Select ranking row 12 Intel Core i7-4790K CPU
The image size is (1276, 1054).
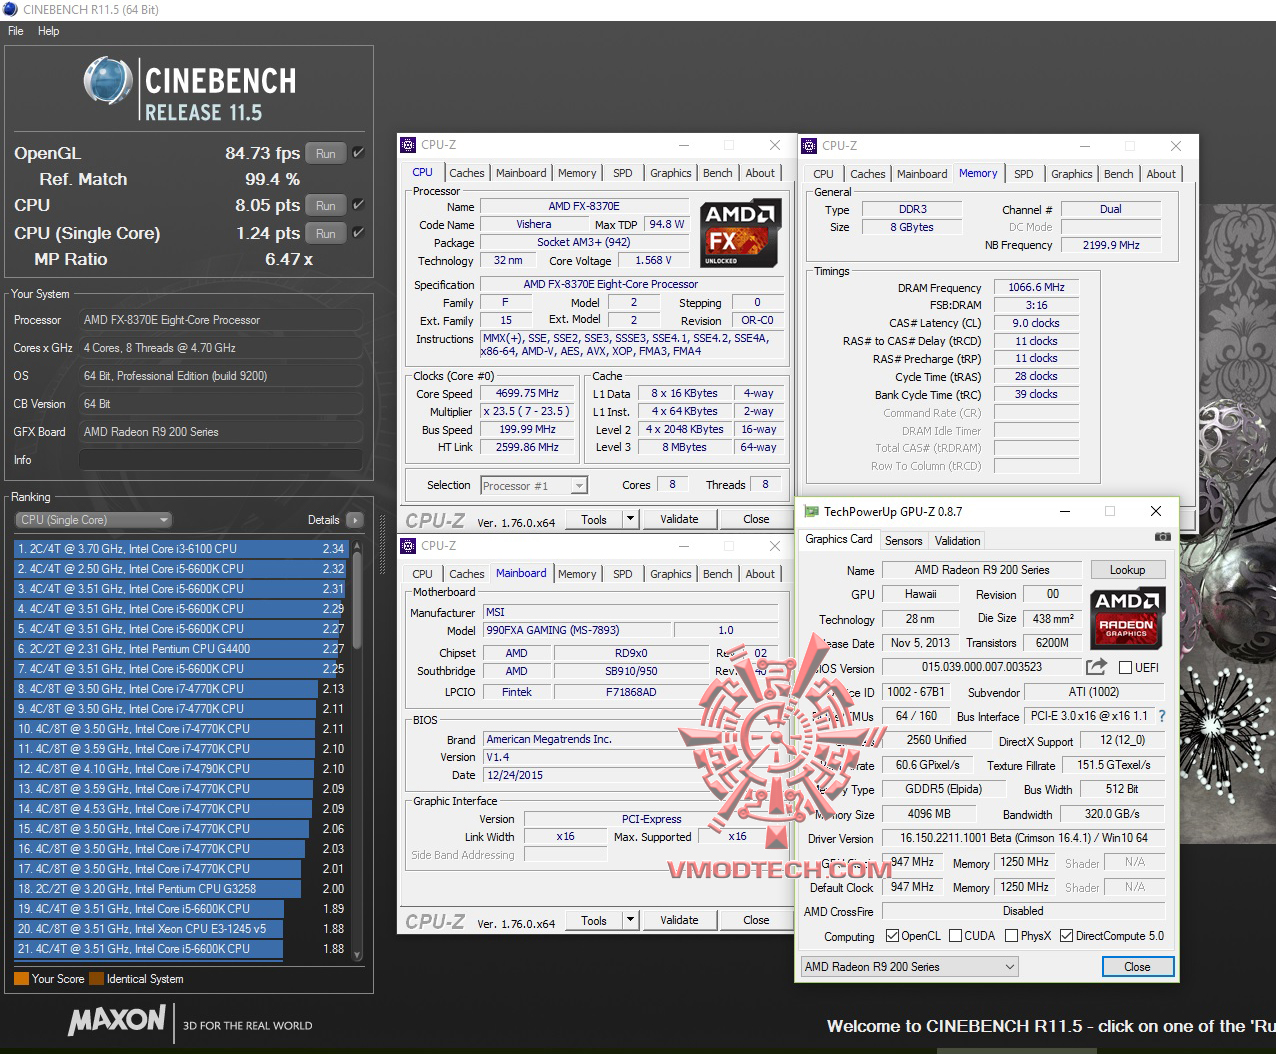click(181, 768)
